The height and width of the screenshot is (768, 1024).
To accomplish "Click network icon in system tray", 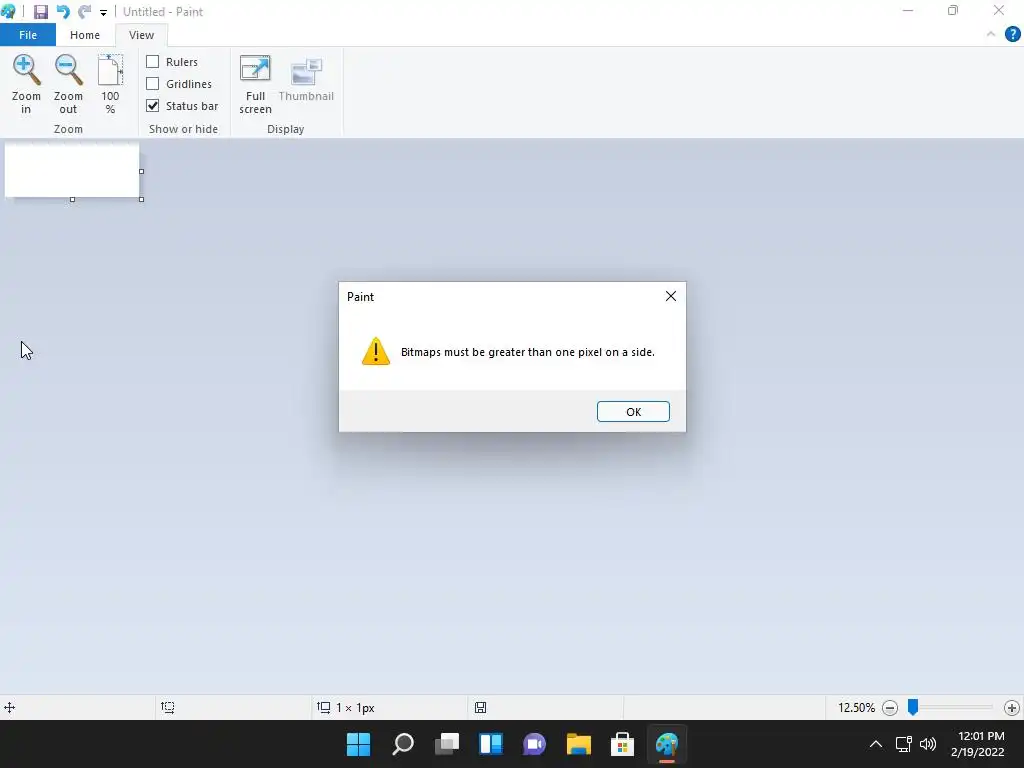I will 904,744.
